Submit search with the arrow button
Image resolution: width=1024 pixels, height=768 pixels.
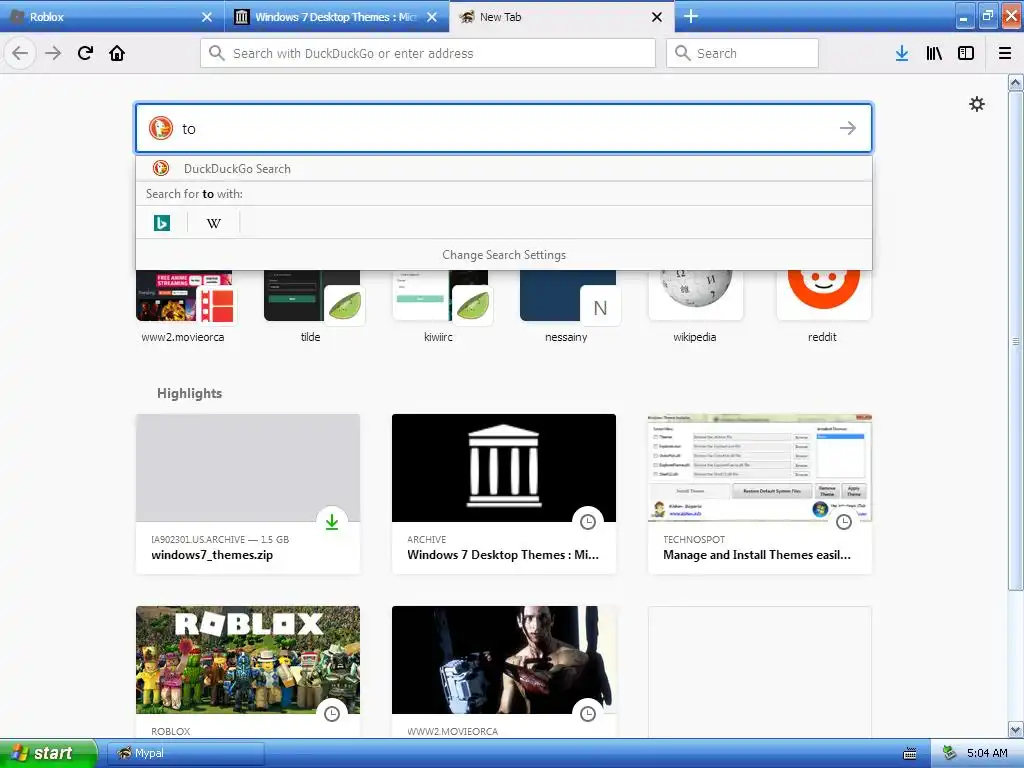point(848,128)
